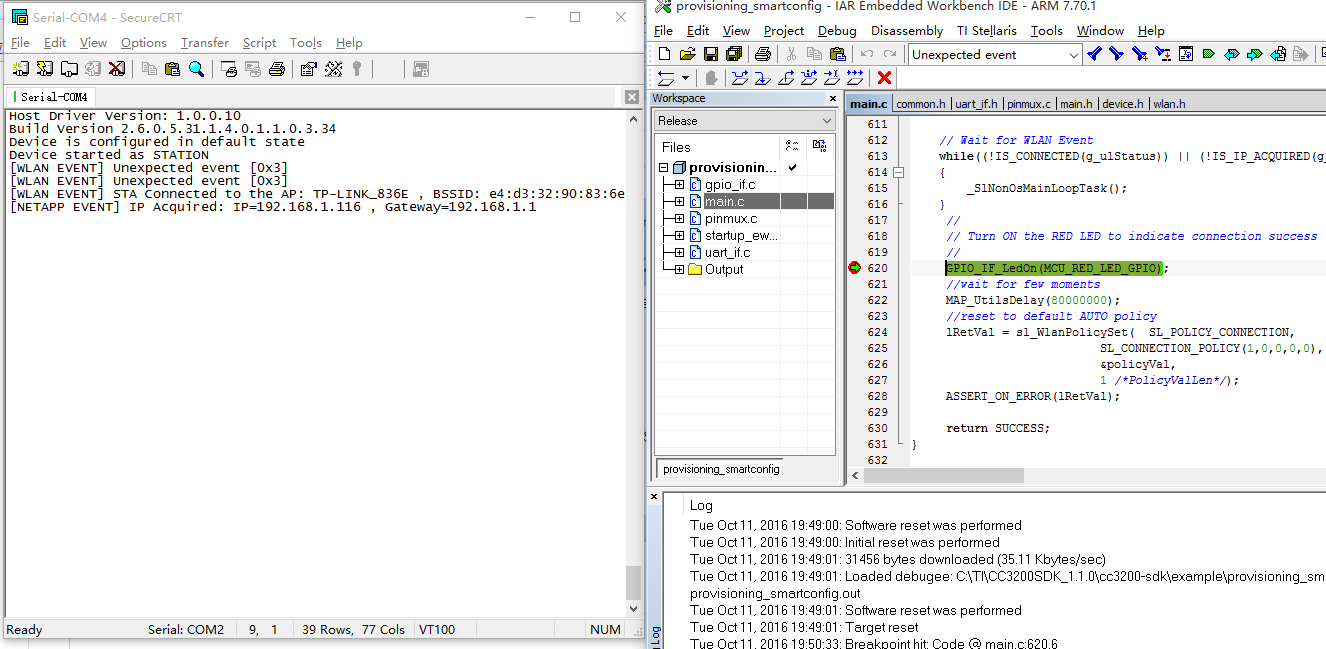Open Release configuration dropdown in Workspace
Screen dimensions: 1326x649
744,121
